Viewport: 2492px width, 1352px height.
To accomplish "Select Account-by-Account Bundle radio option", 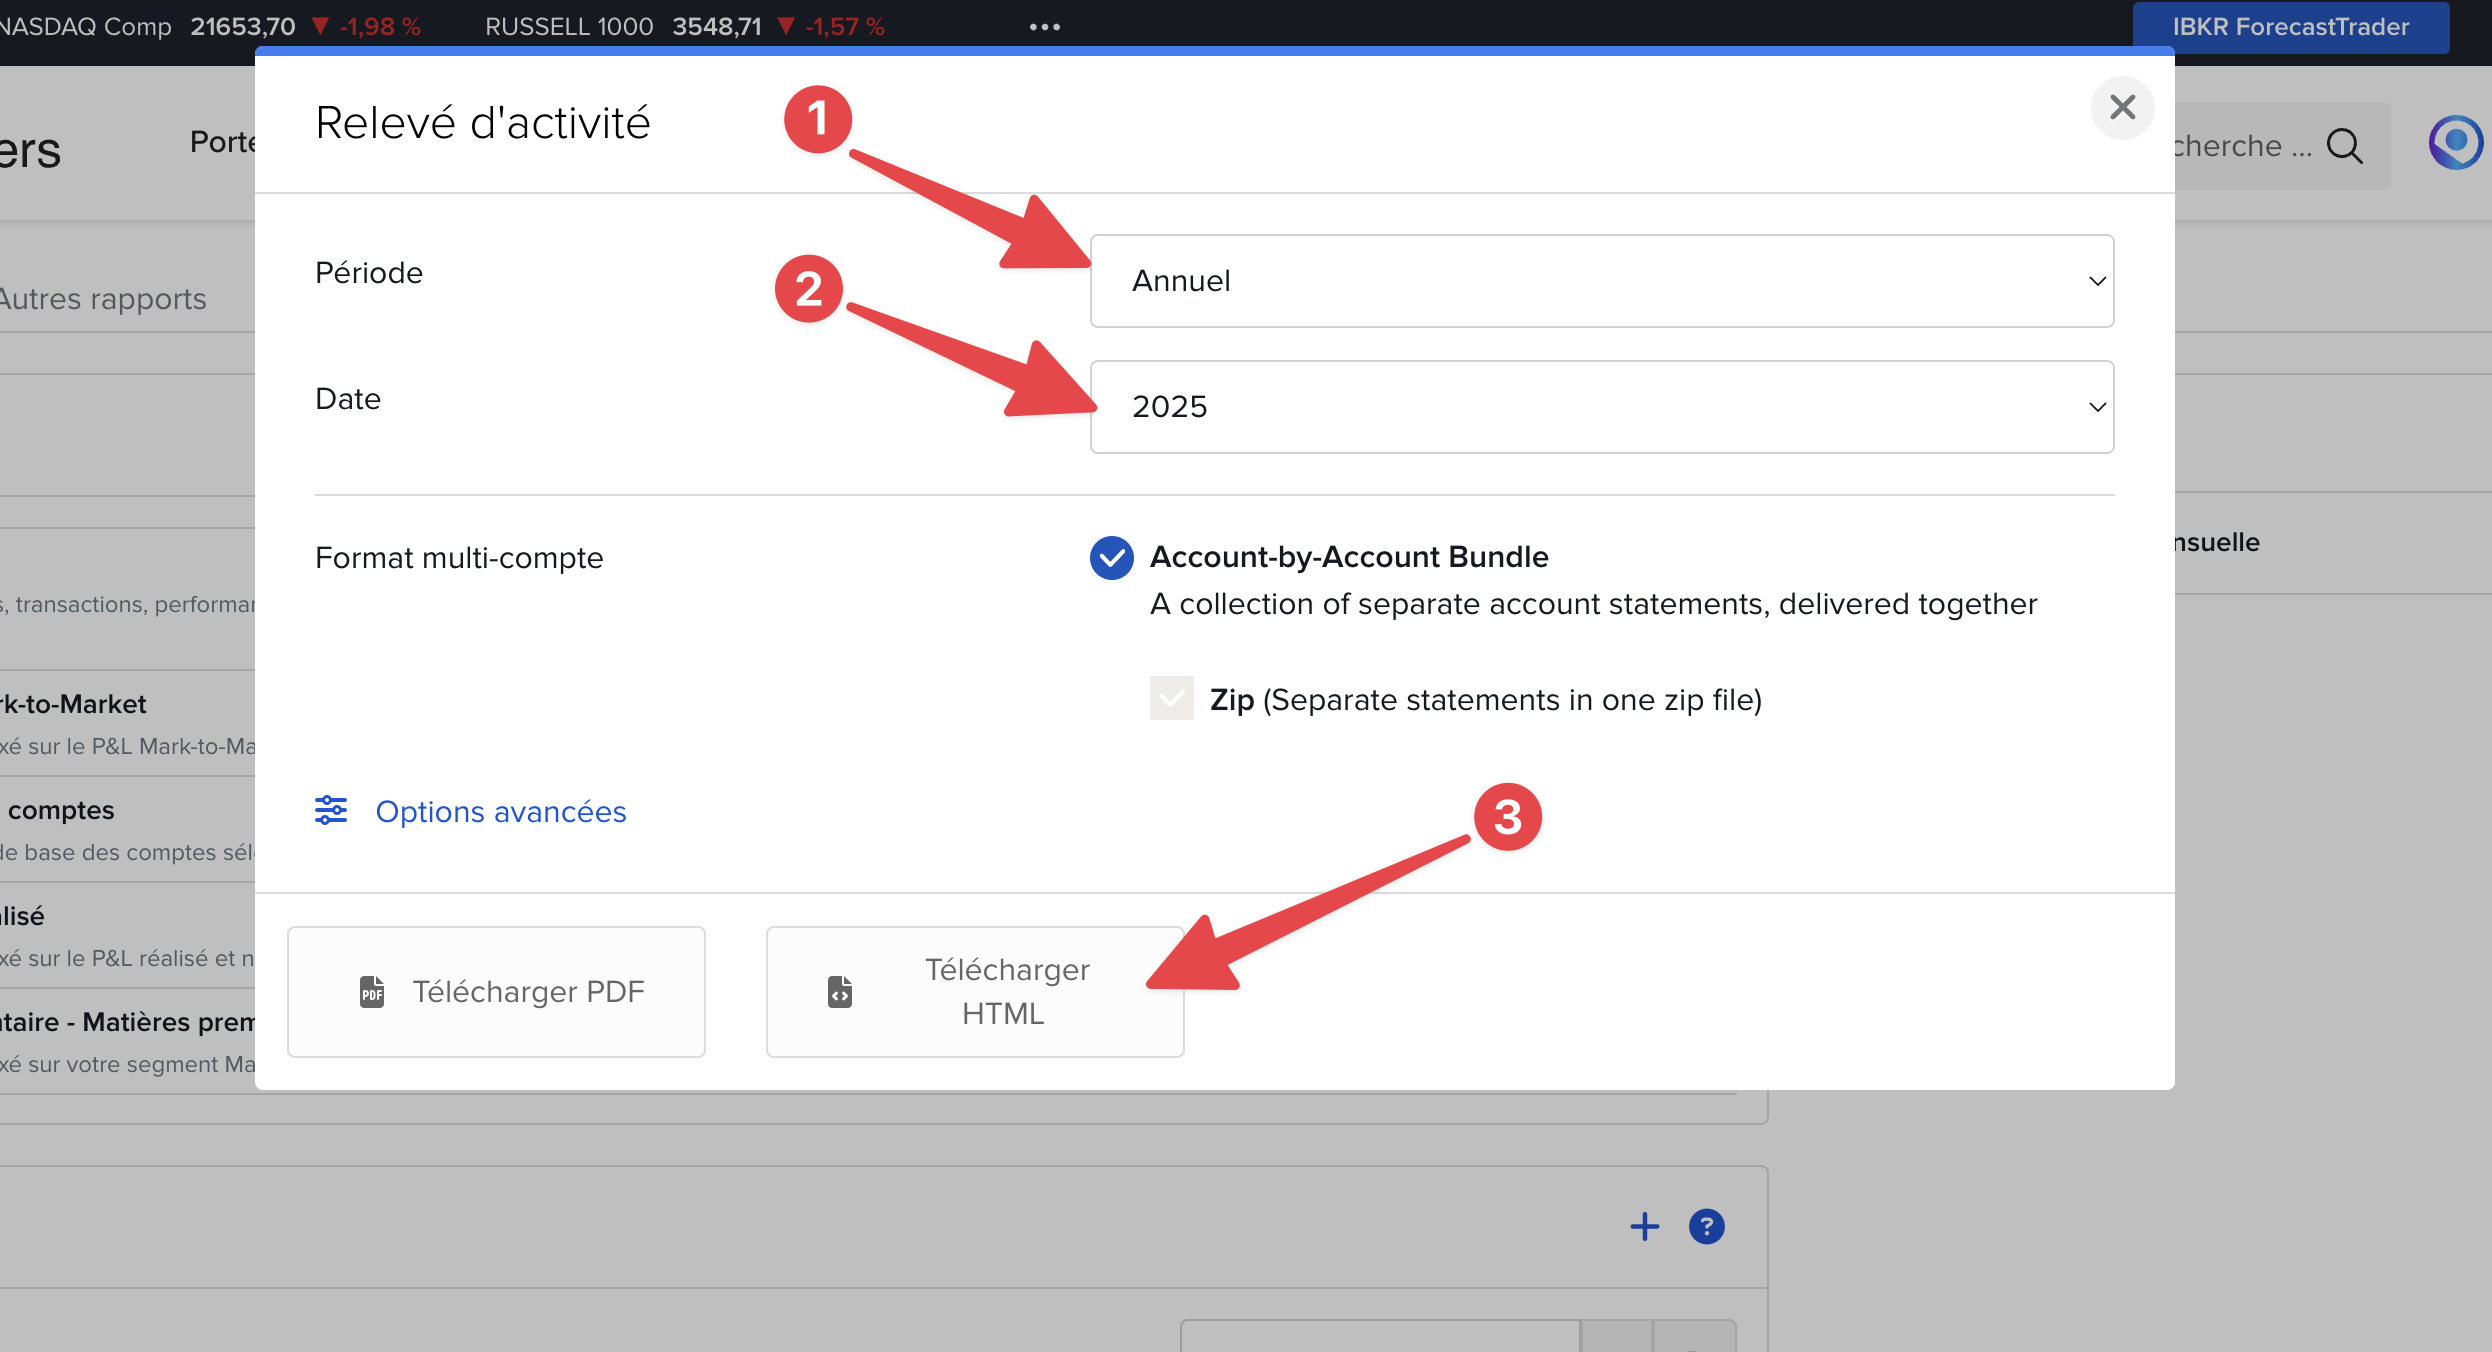I will [1111, 558].
